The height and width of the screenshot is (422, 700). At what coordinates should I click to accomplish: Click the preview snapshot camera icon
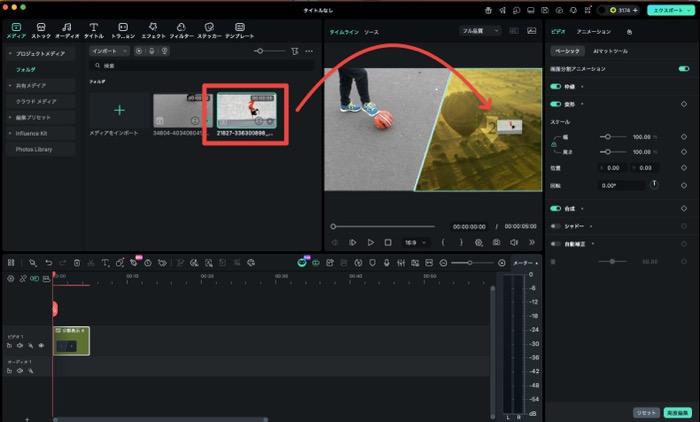click(496, 242)
